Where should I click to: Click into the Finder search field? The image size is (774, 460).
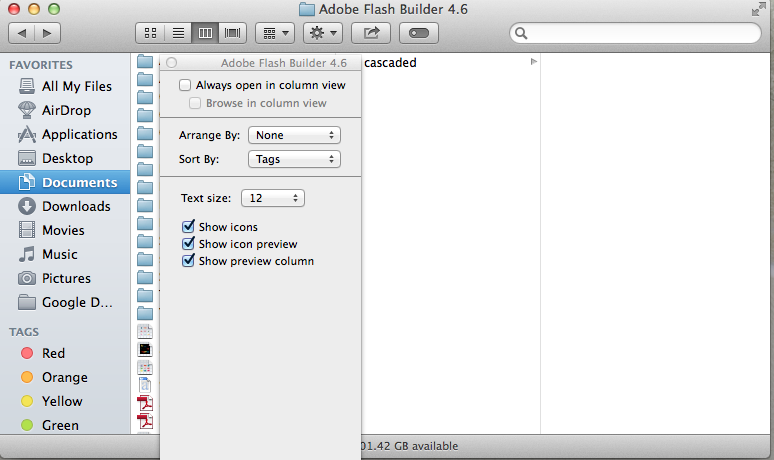pyautogui.click(x=635, y=33)
